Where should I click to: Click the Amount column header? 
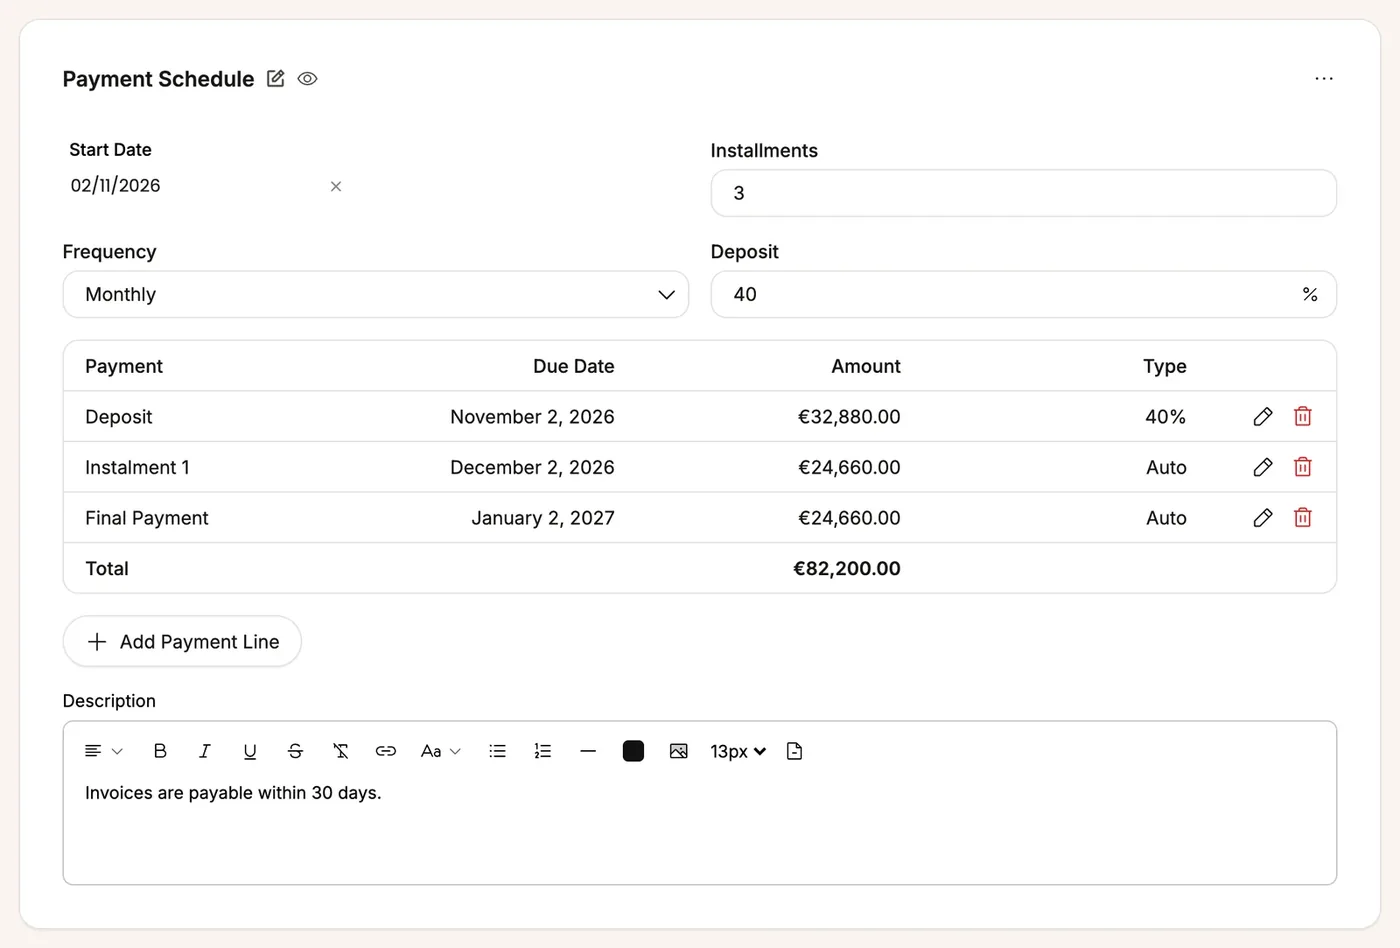point(866,366)
